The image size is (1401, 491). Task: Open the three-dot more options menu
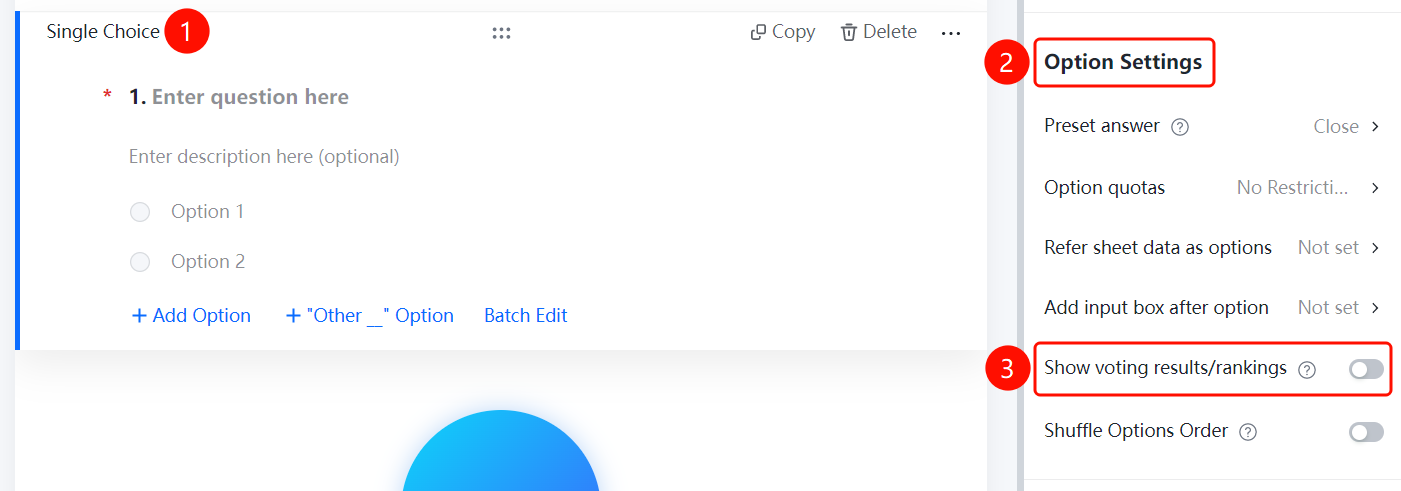[951, 33]
